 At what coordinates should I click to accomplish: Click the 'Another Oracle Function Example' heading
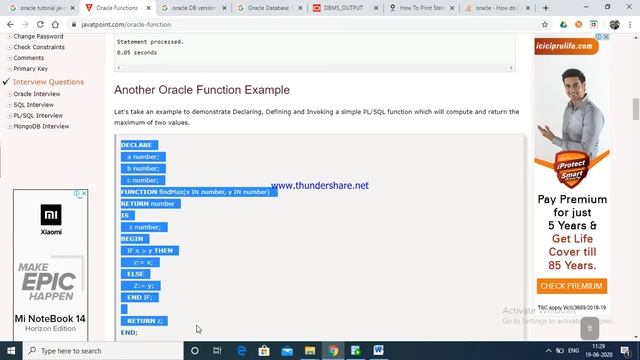pyautogui.click(x=202, y=90)
